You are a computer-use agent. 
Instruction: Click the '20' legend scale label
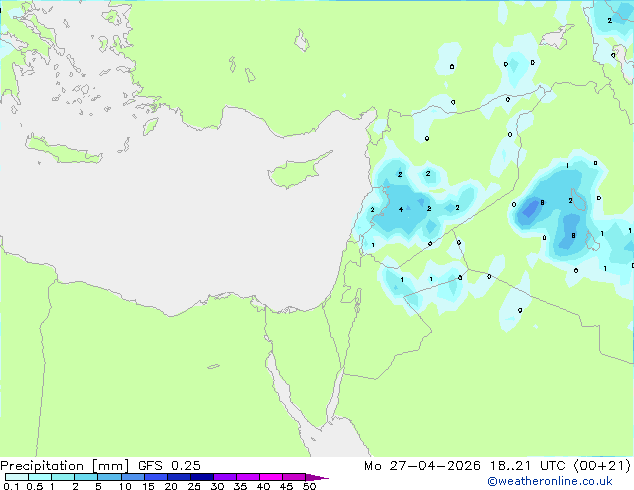coord(171,486)
